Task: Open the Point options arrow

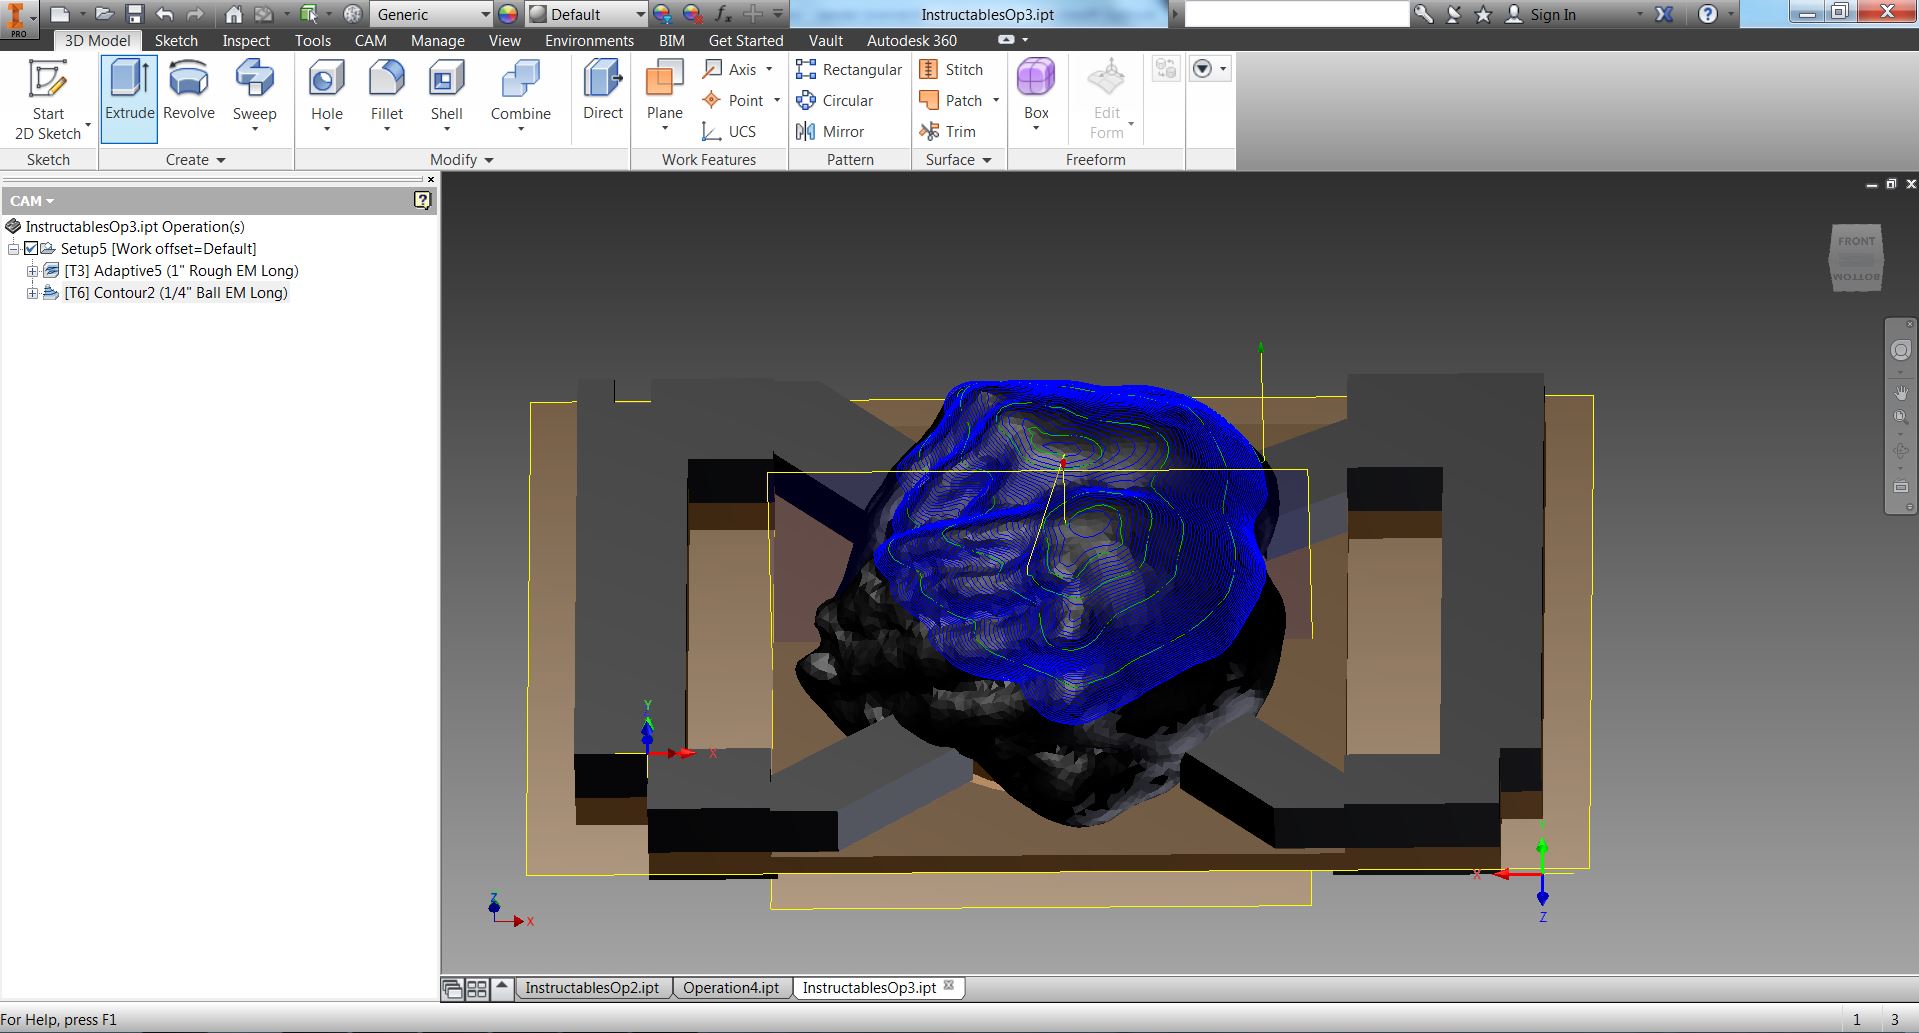Action: pyautogui.click(x=777, y=100)
